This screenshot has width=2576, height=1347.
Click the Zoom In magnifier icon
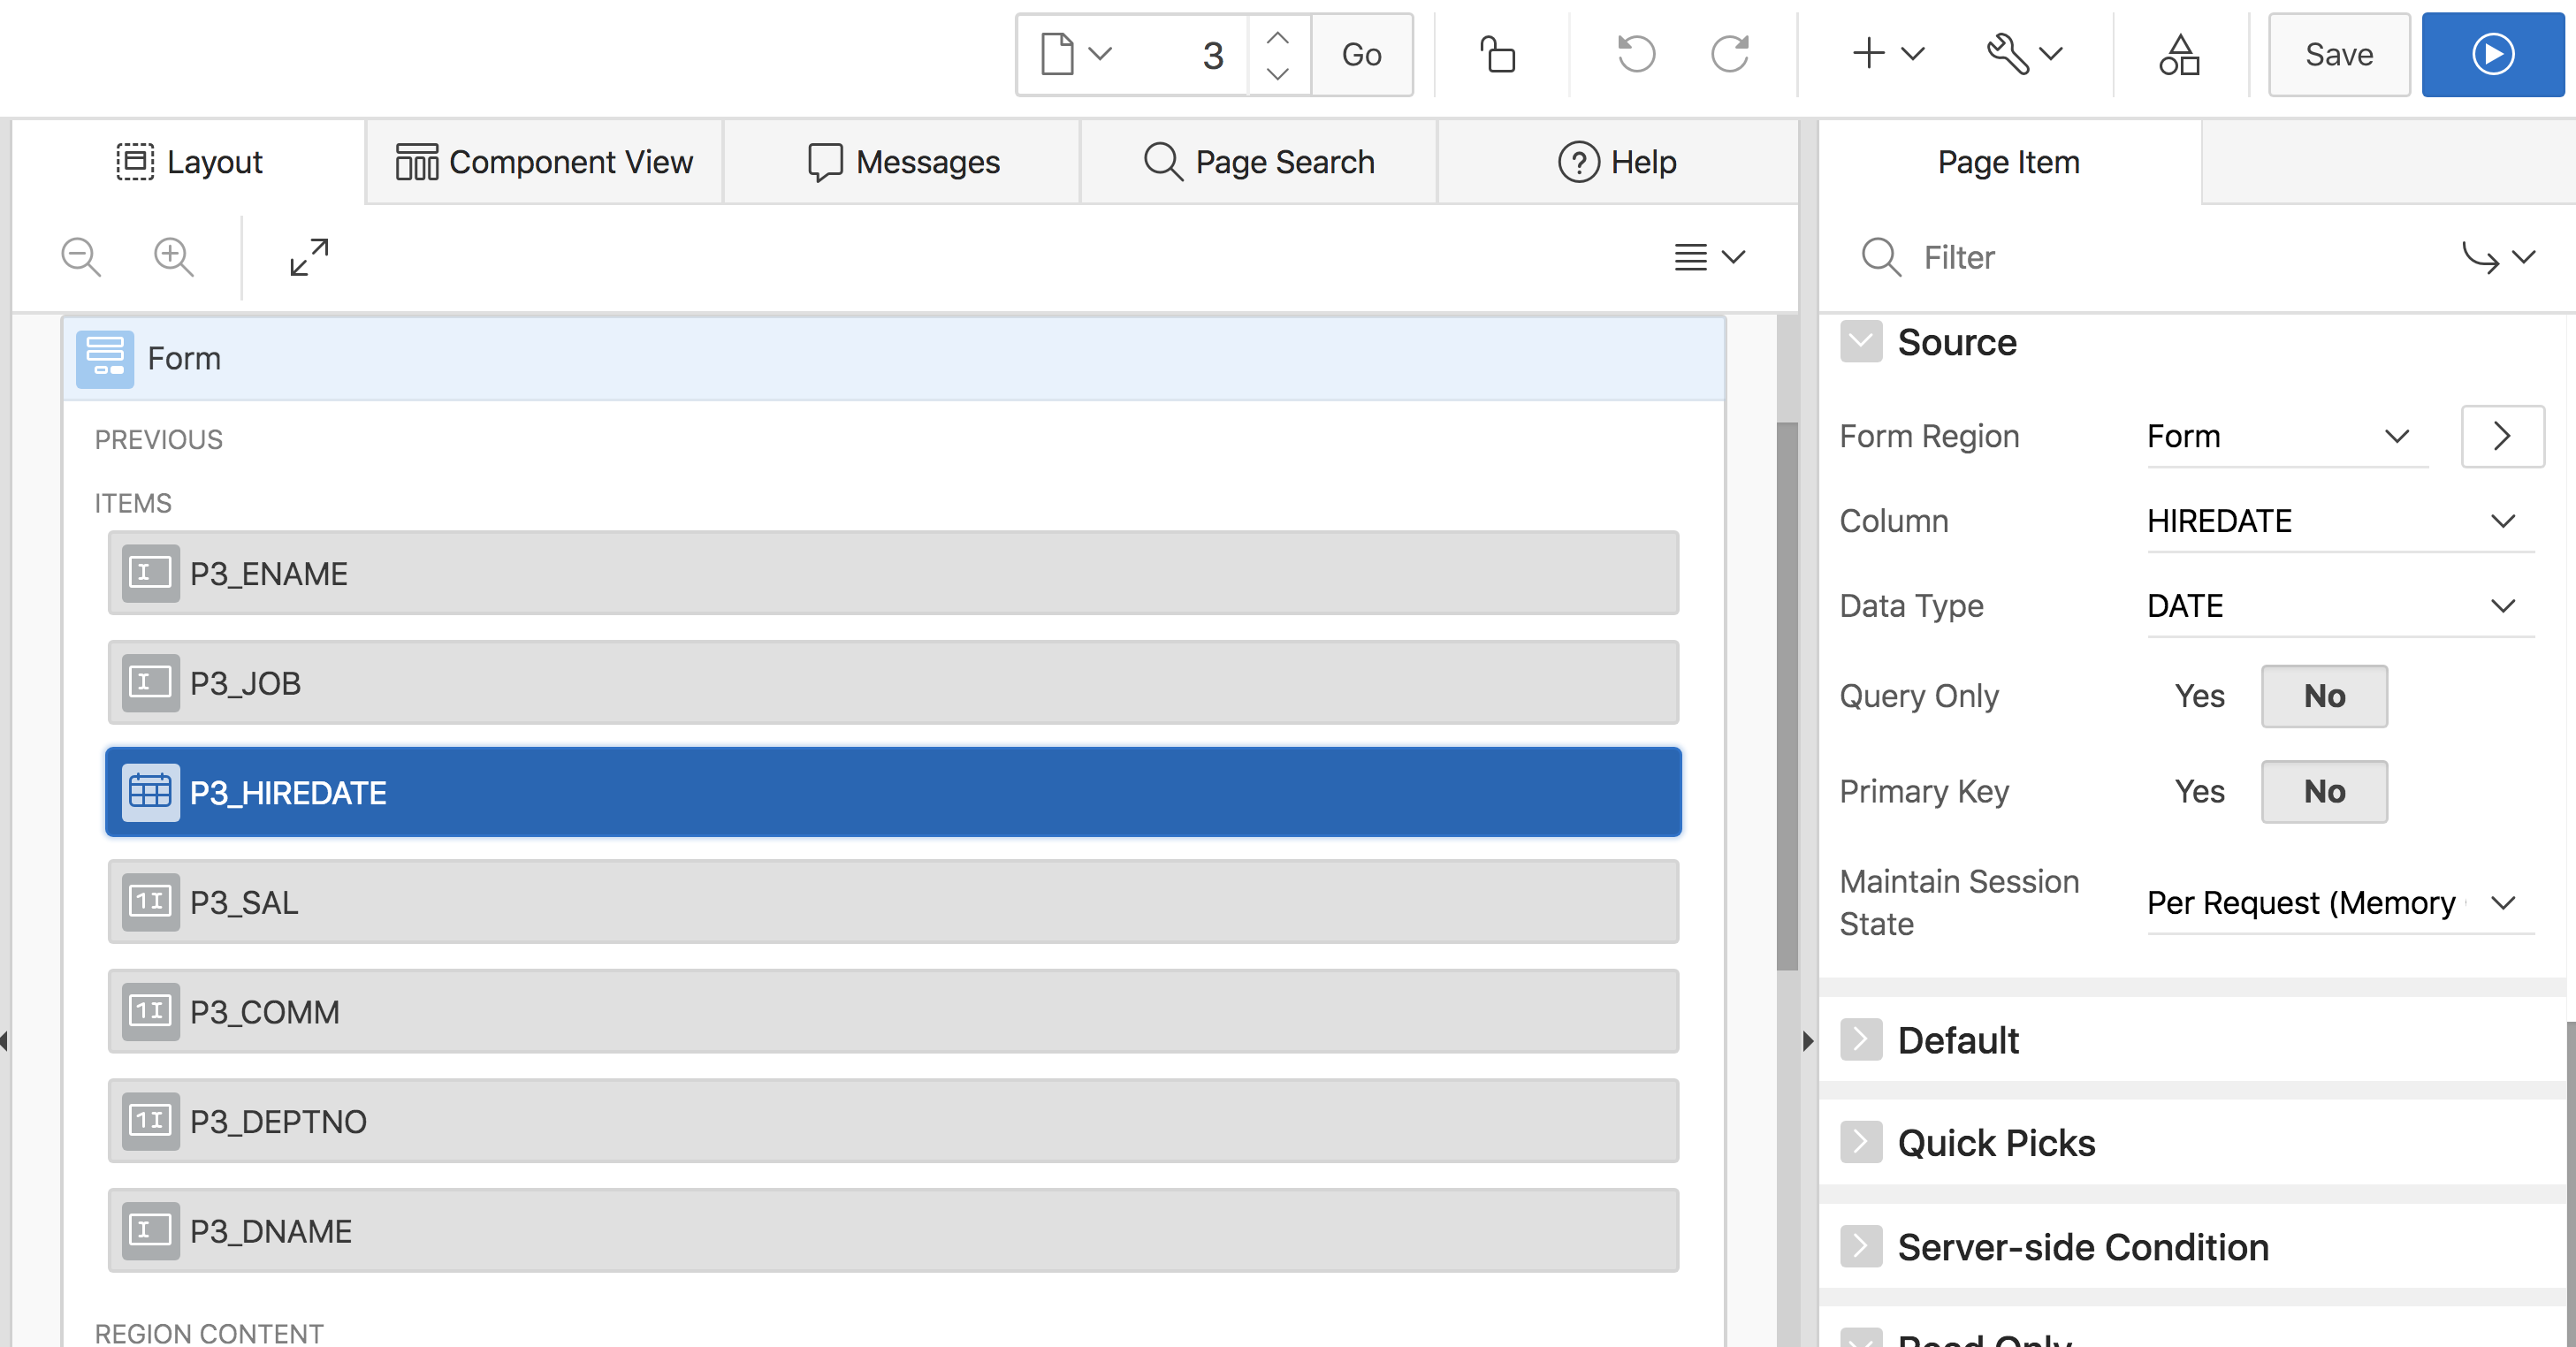coord(173,257)
